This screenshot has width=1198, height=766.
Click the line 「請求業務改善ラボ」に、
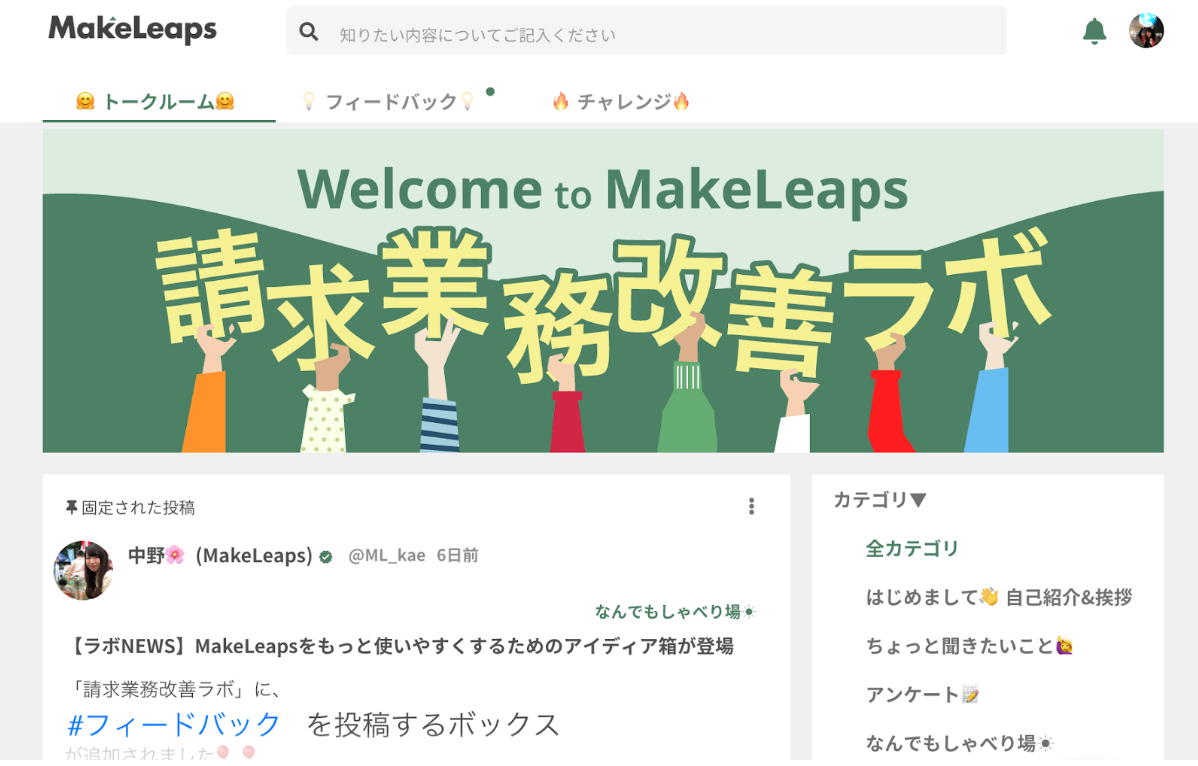[174, 689]
